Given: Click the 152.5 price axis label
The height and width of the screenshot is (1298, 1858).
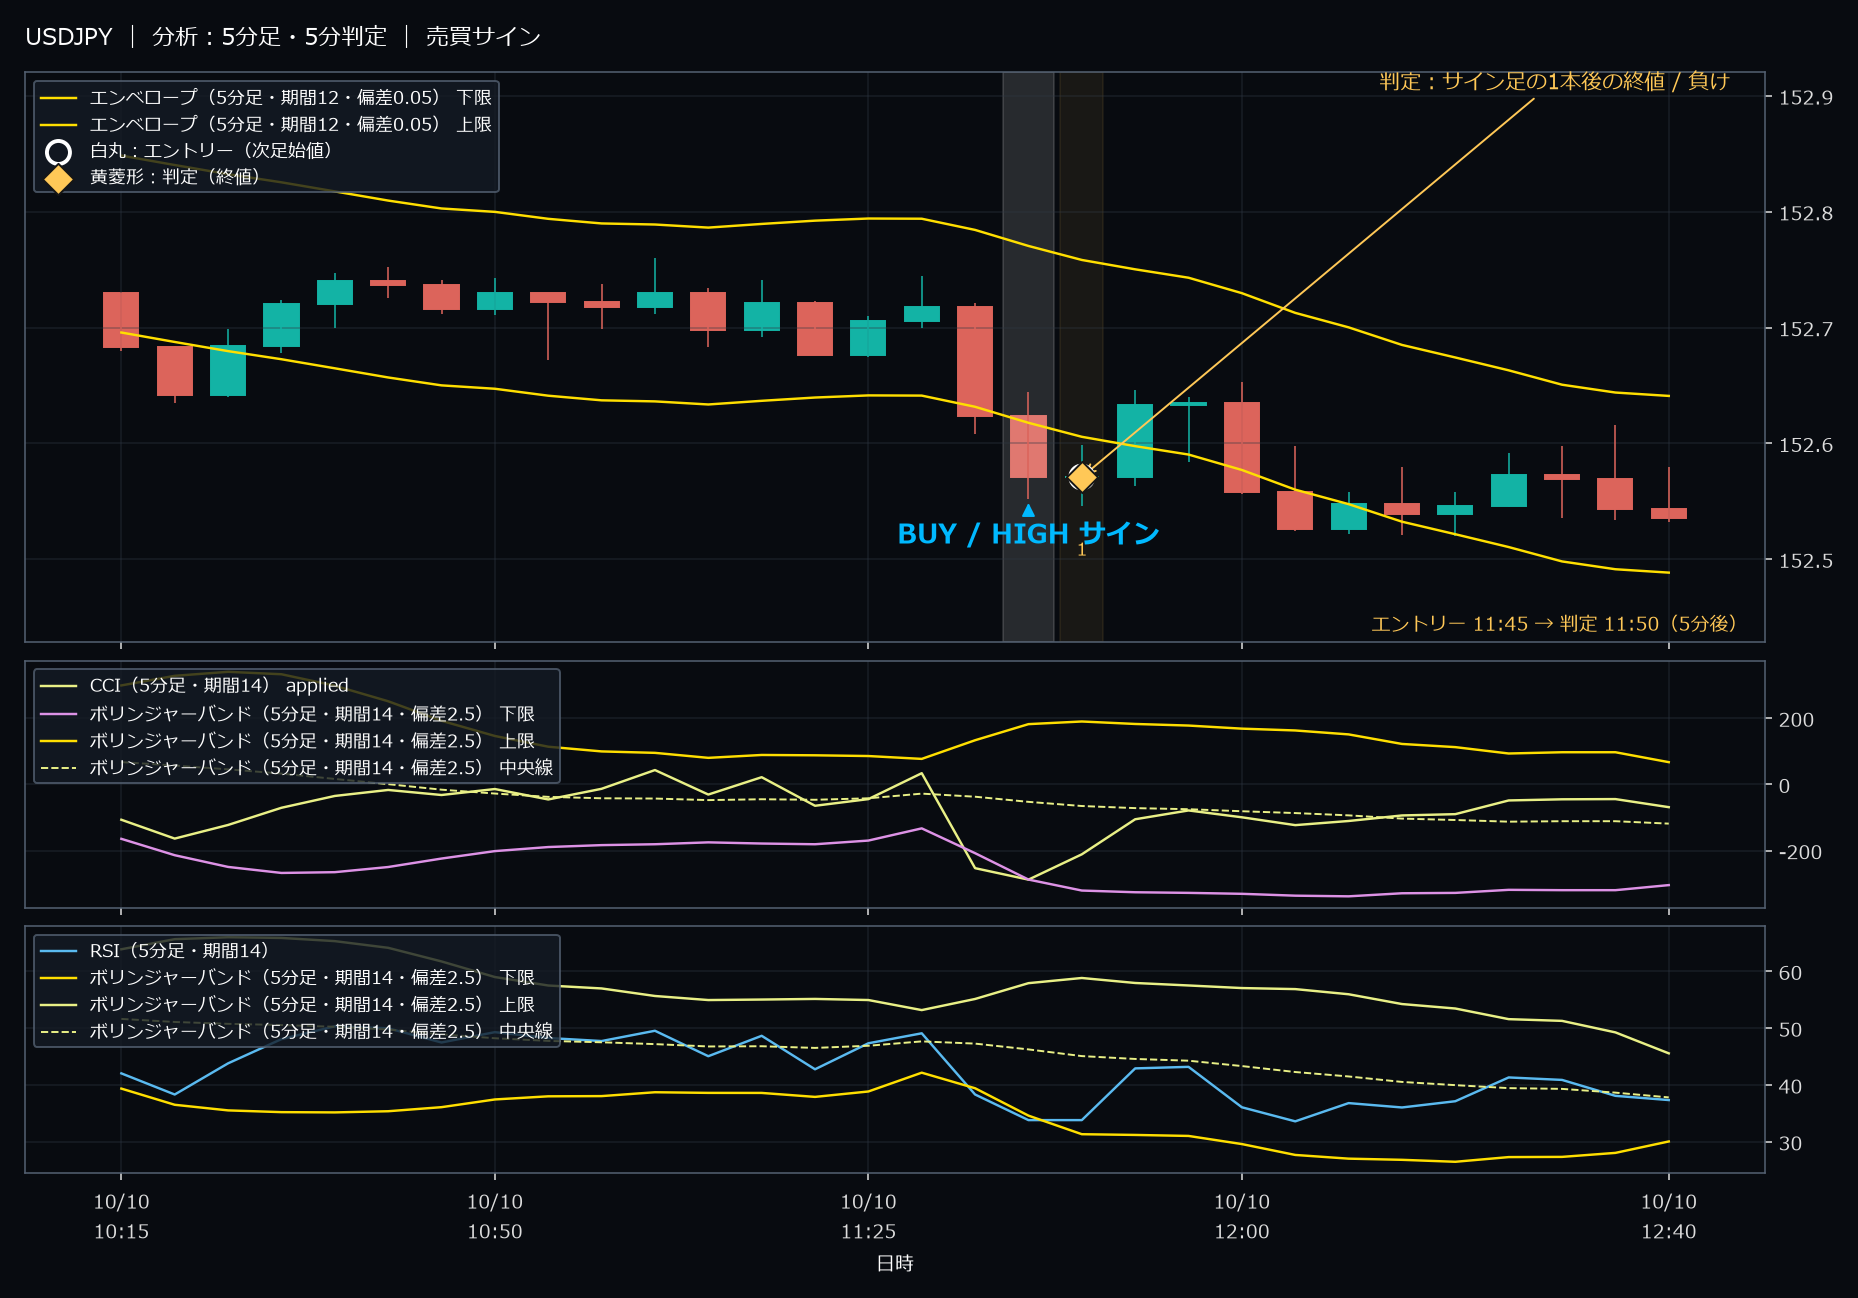Looking at the screenshot, I should (x=1806, y=561).
